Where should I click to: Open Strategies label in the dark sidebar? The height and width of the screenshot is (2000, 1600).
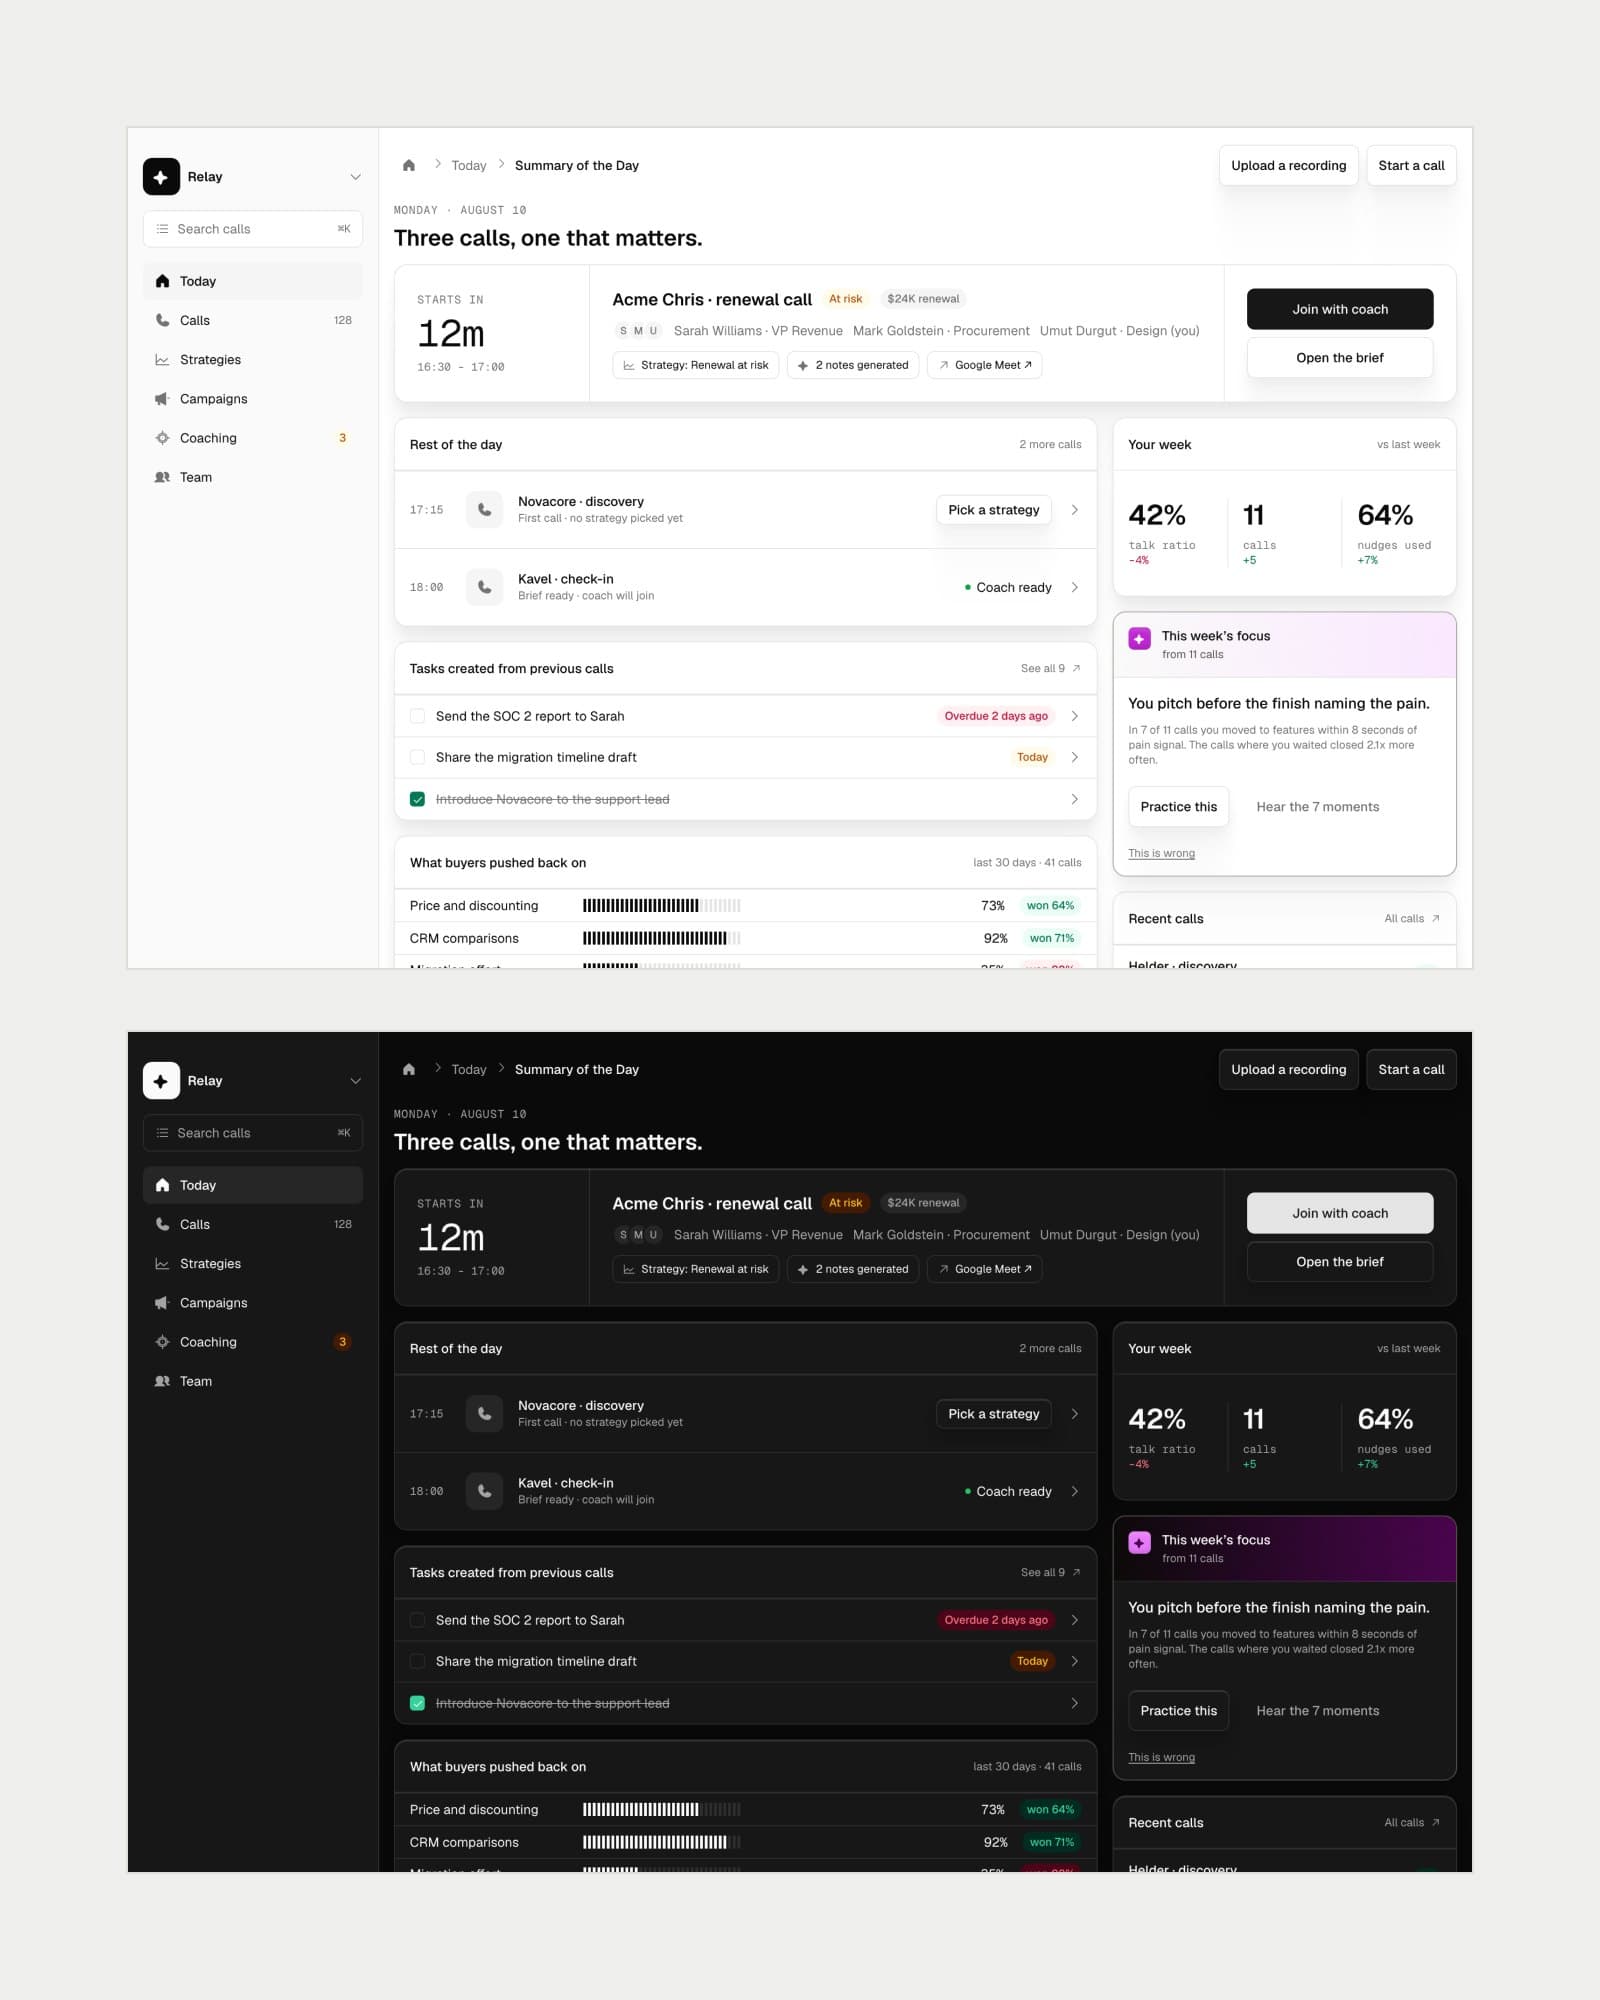pos(210,1264)
